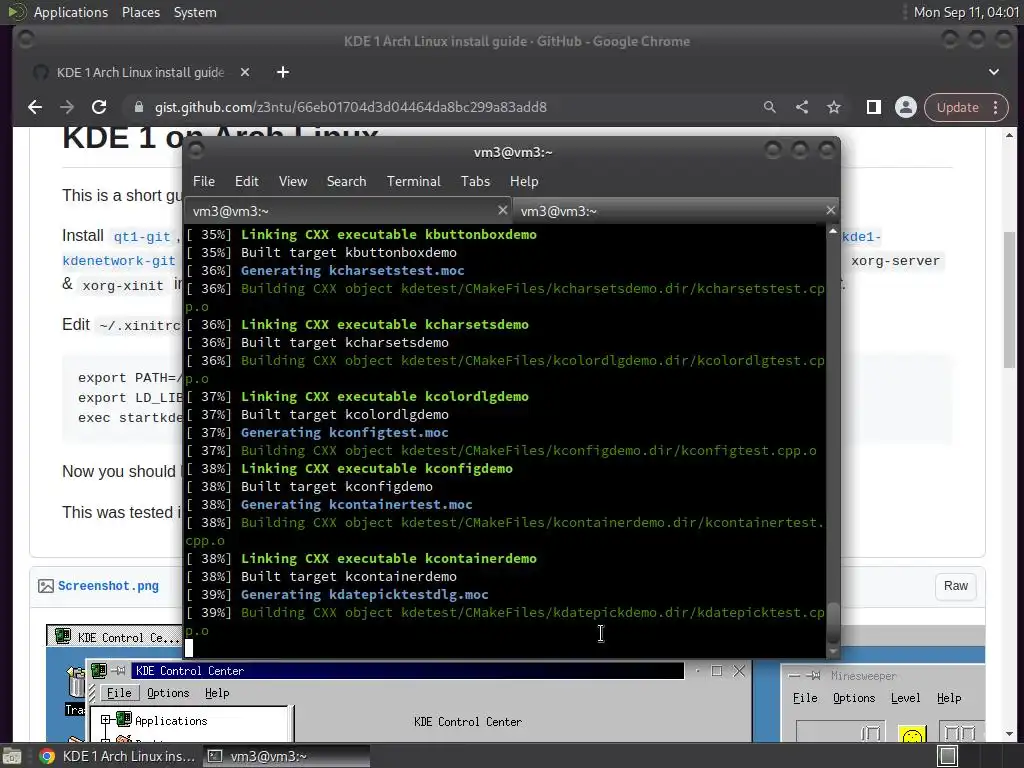The height and width of the screenshot is (768, 1024).
Task: Open the terminal Tabs menu
Action: tap(475, 182)
